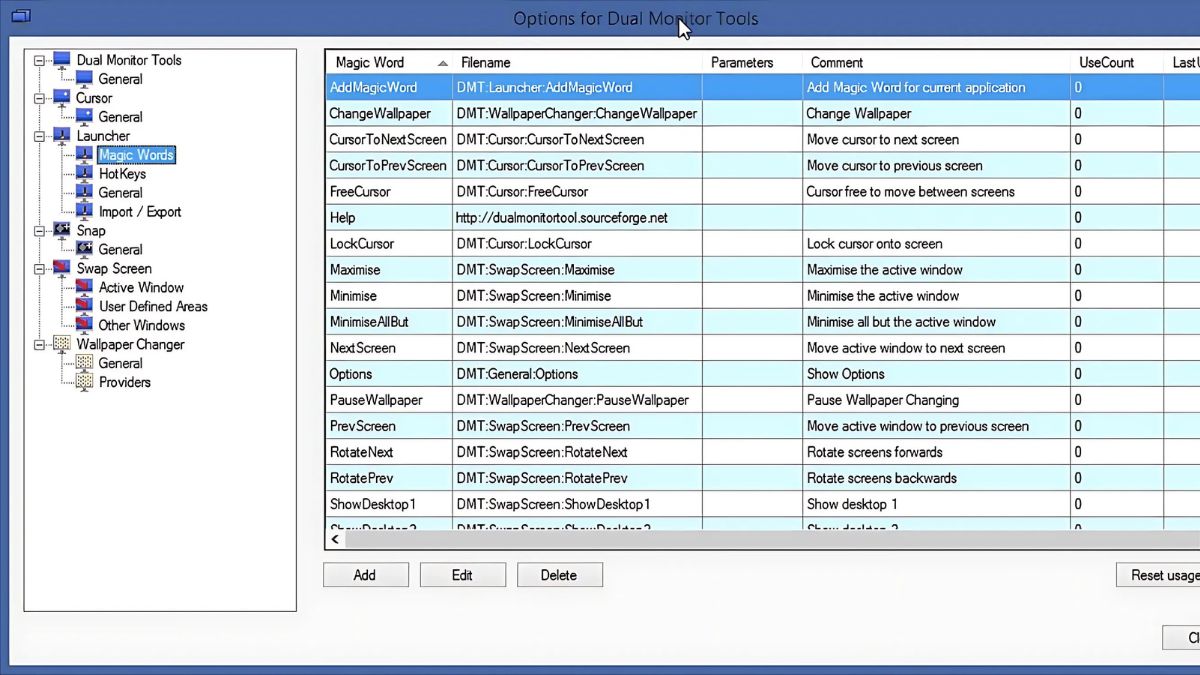Select the RotatePrev magic word cell
This screenshot has height=675, width=1200.
(389, 477)
